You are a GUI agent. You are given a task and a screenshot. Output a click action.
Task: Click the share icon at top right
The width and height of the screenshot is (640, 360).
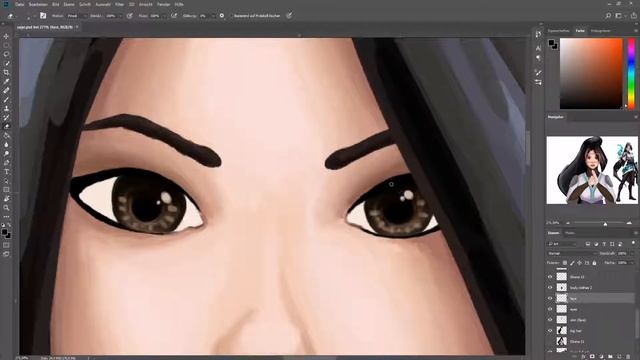point(633,16)
